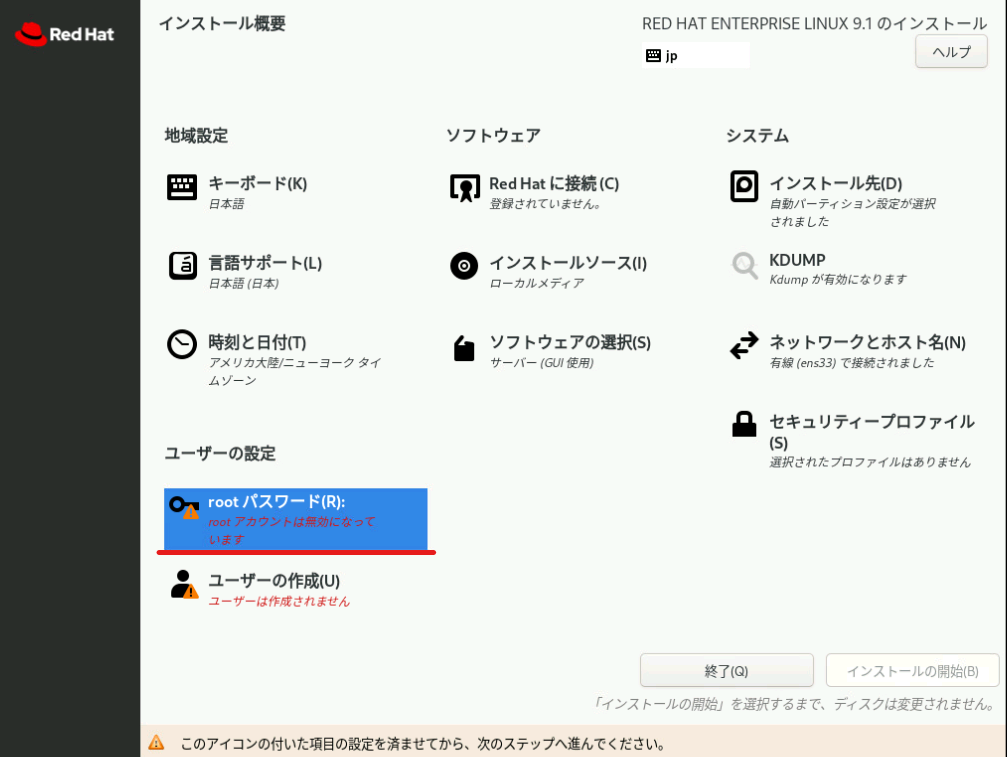This screenshot has height=757, width=1007.
Task: Click the 有線 (ens33) で接続されました status
Action: [x=852, y=363]
